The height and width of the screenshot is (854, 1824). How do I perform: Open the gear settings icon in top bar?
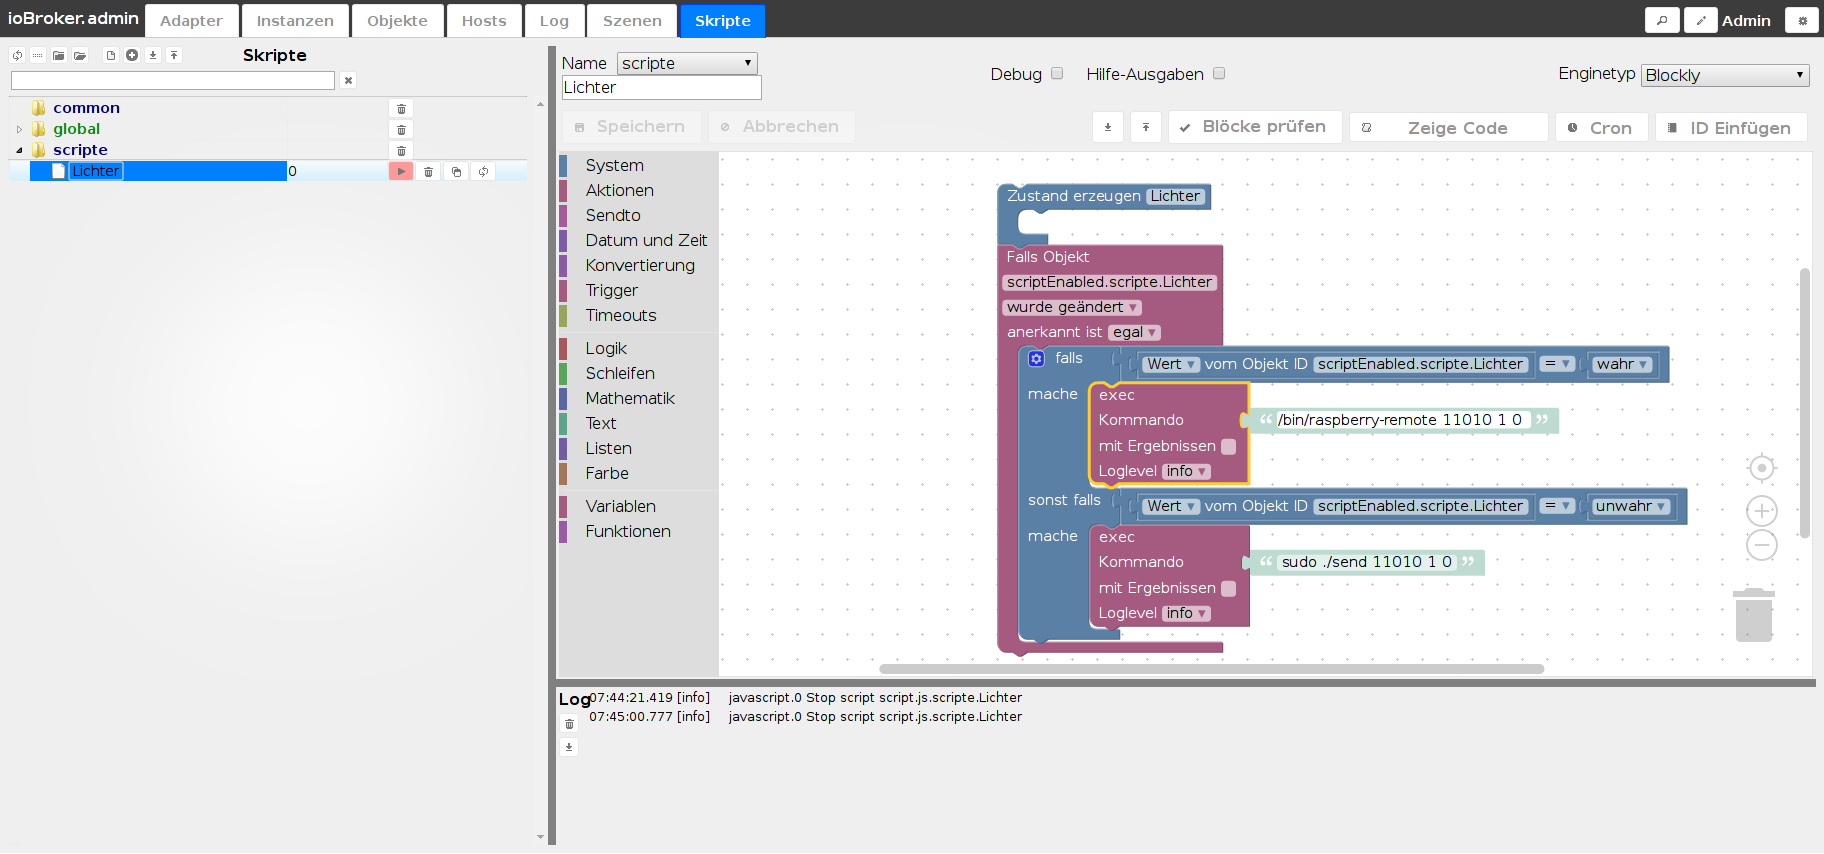click(x=1802, y=20)
